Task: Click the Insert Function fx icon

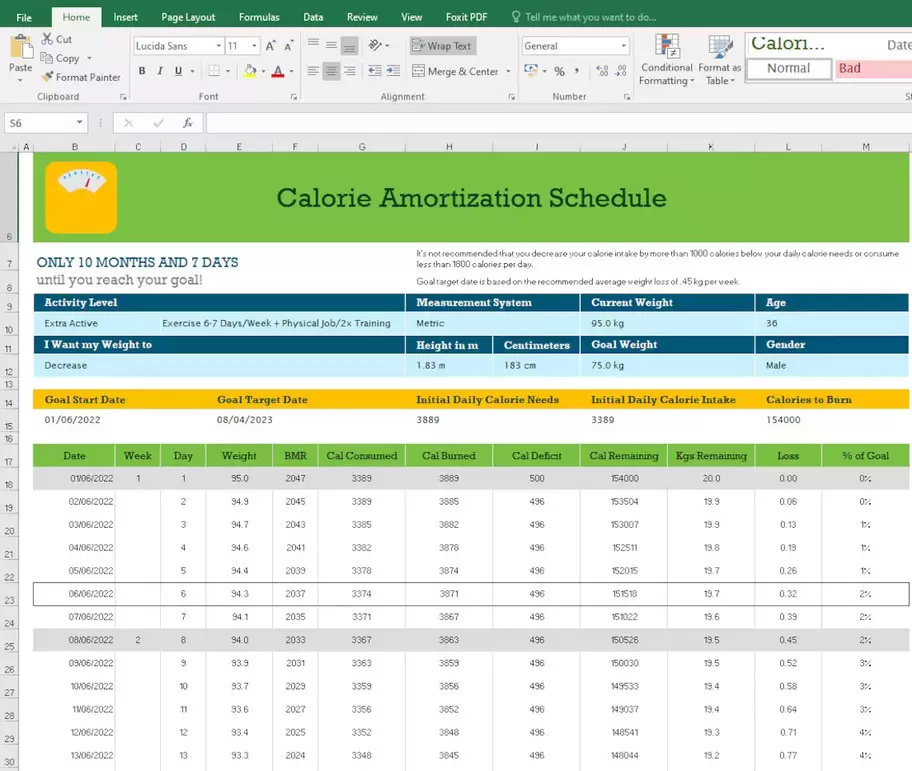Action: pyautogui.click(x=187, y=123)
